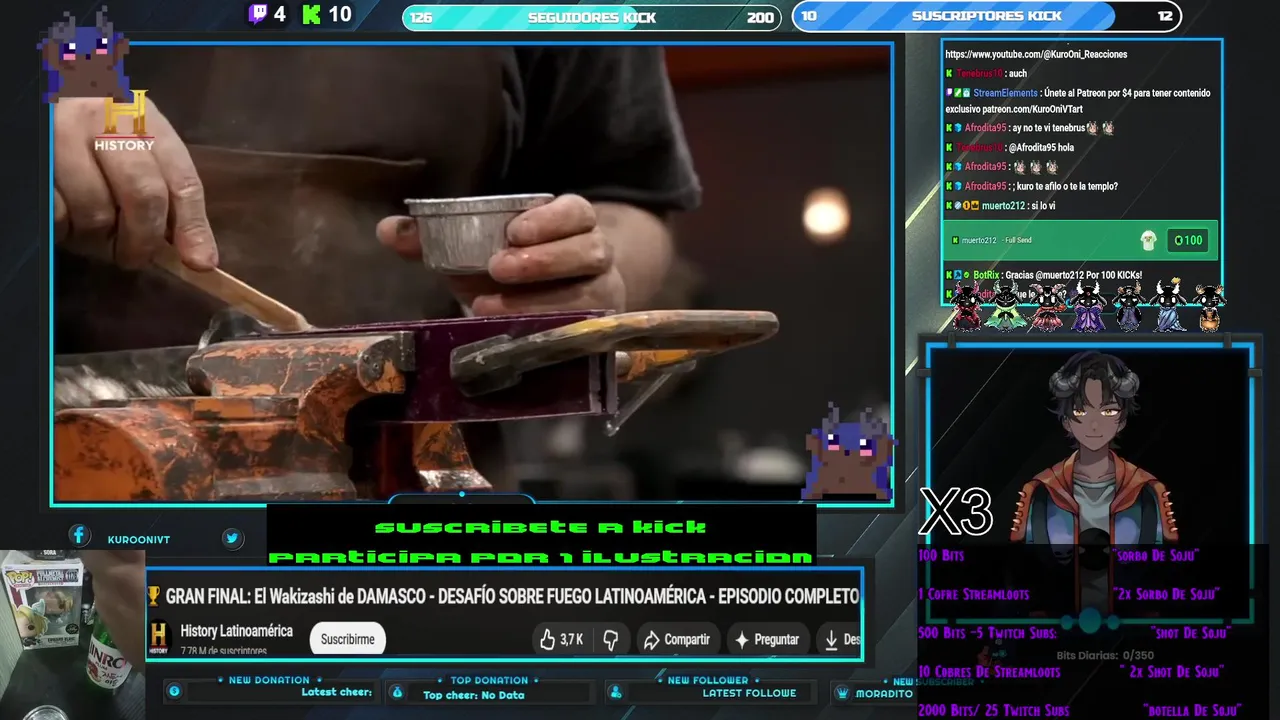Image resolution: width=1280 pixels, height=720 pixels.
Task: Click the '500 Bits -5 Twitch Subs' reward row
Action: pyautogui.click(x=1073, y=633)
